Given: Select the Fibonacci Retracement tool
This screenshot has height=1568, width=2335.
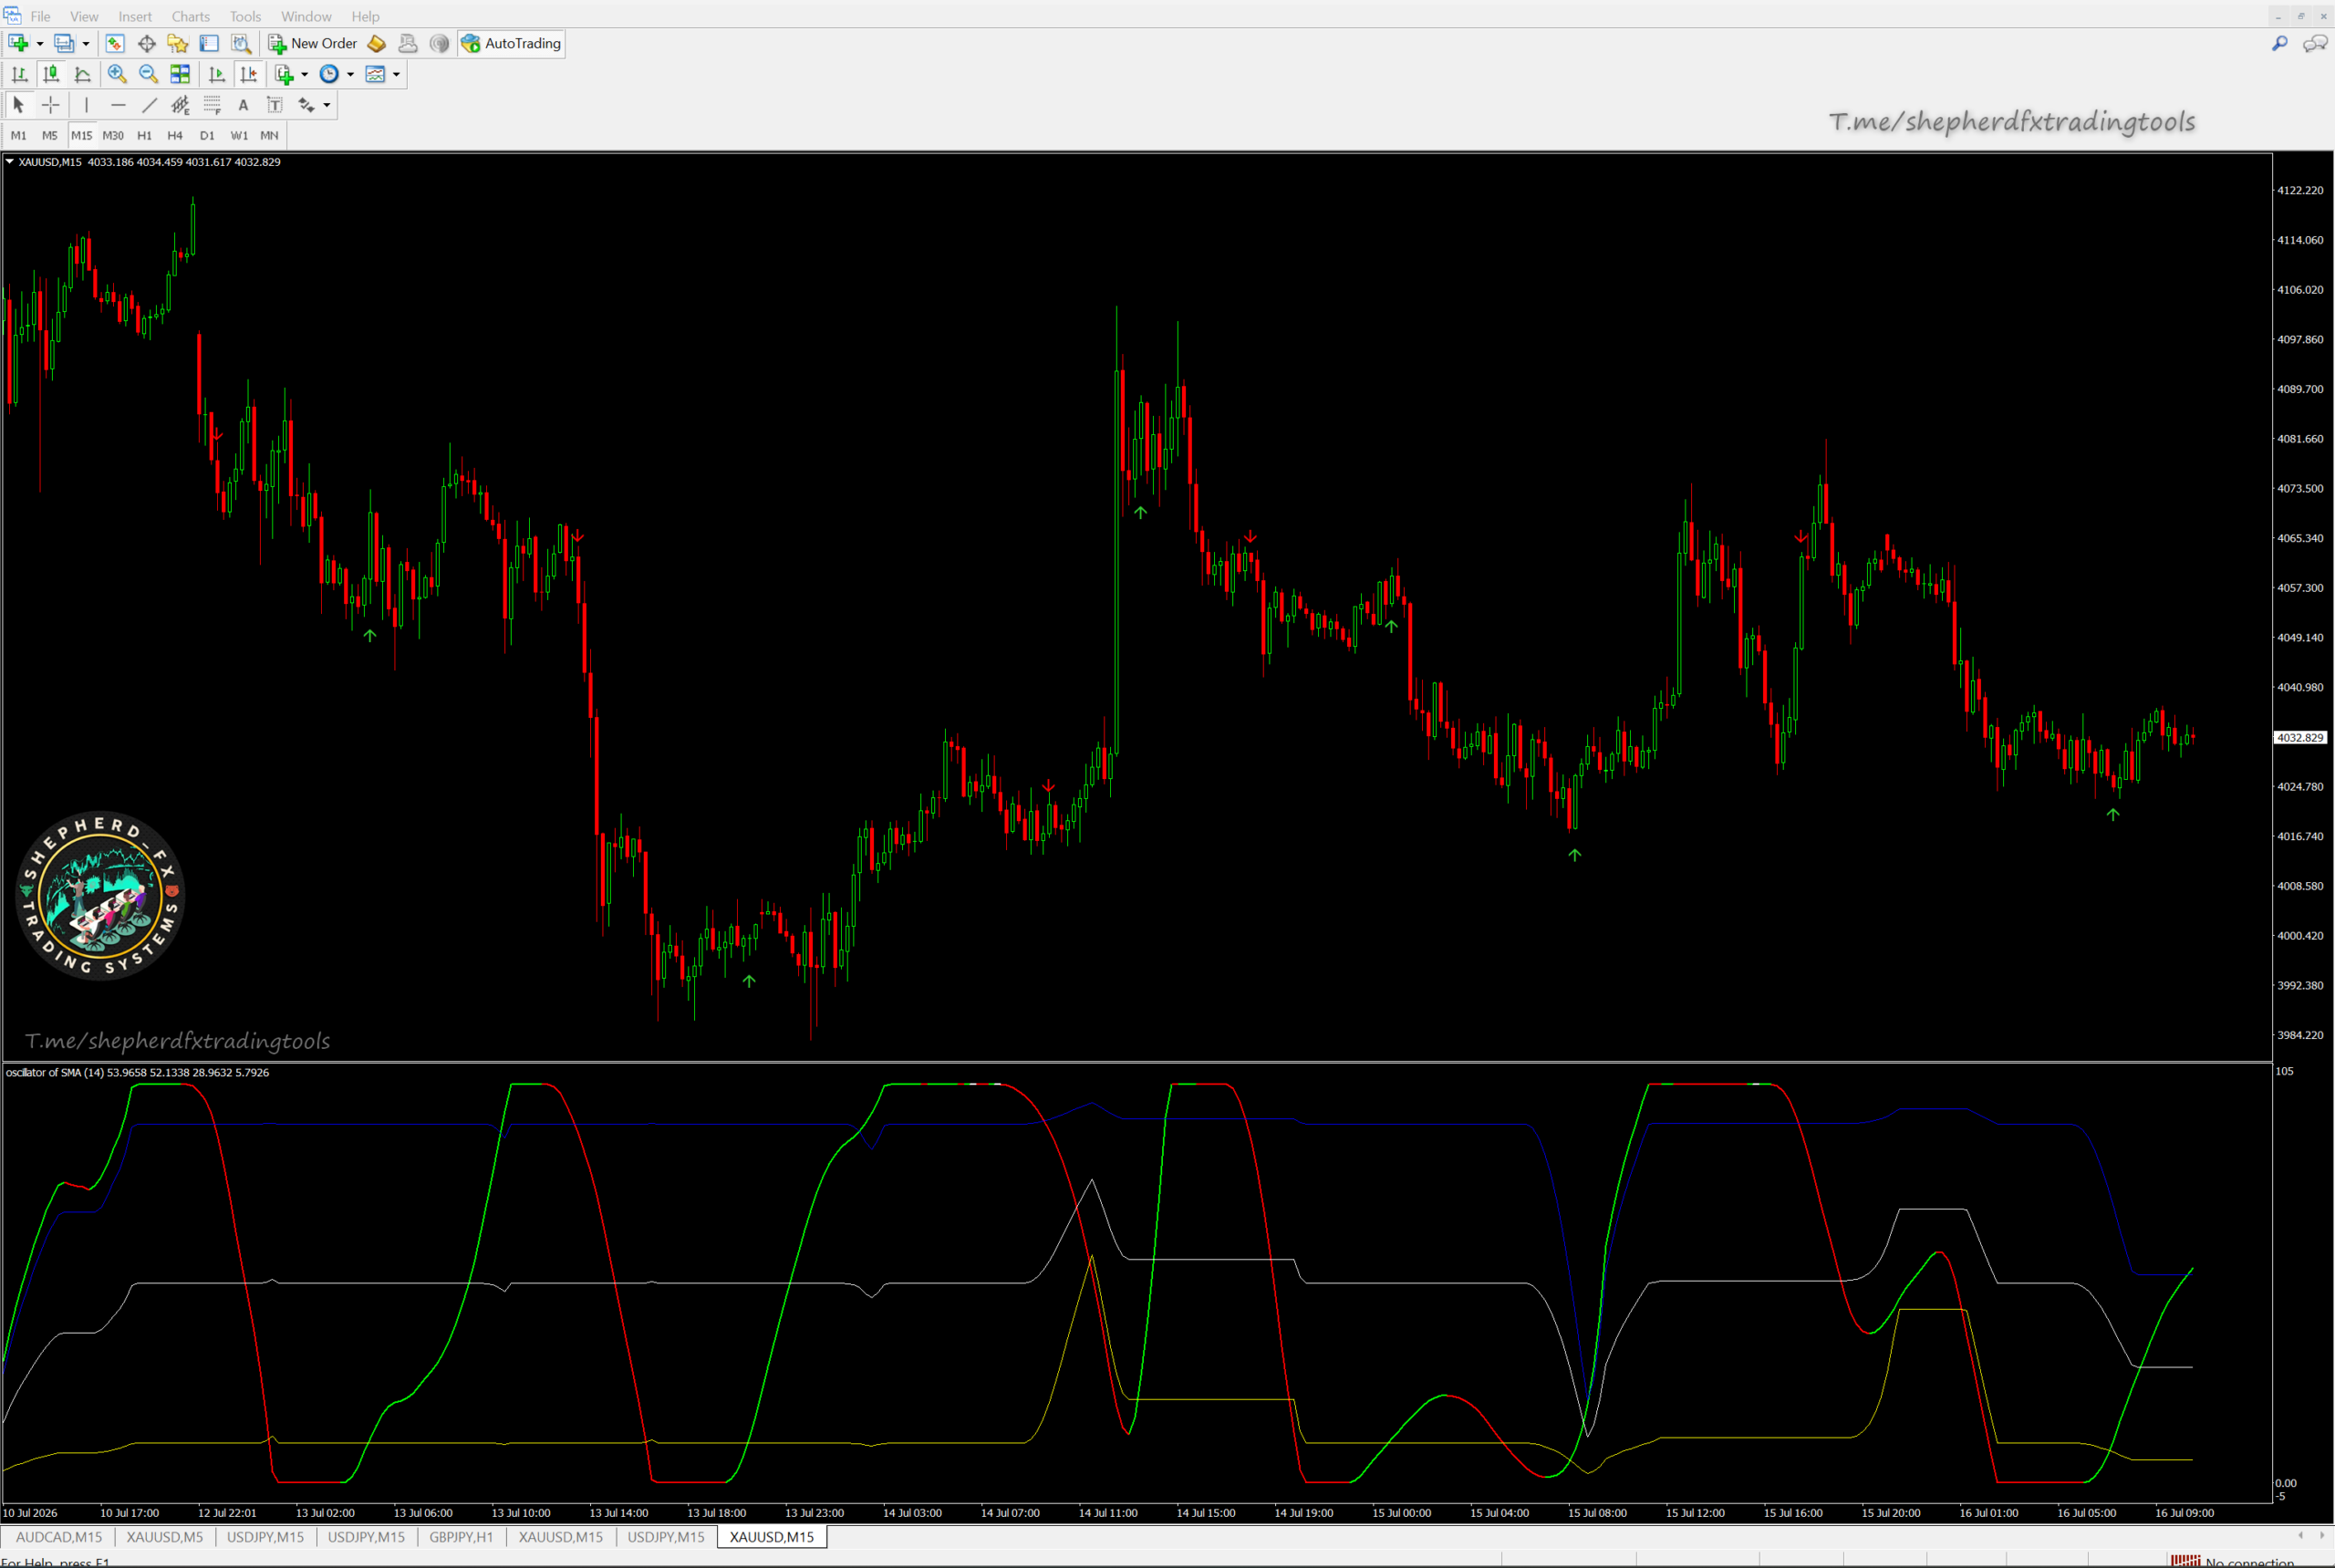Looking at the screenshot, I should (212, 105).
